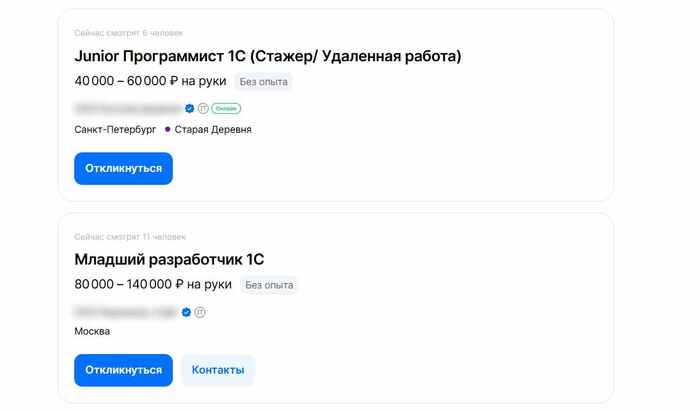Click the Санкт-Петербург location text

click(x=116, y=129)
